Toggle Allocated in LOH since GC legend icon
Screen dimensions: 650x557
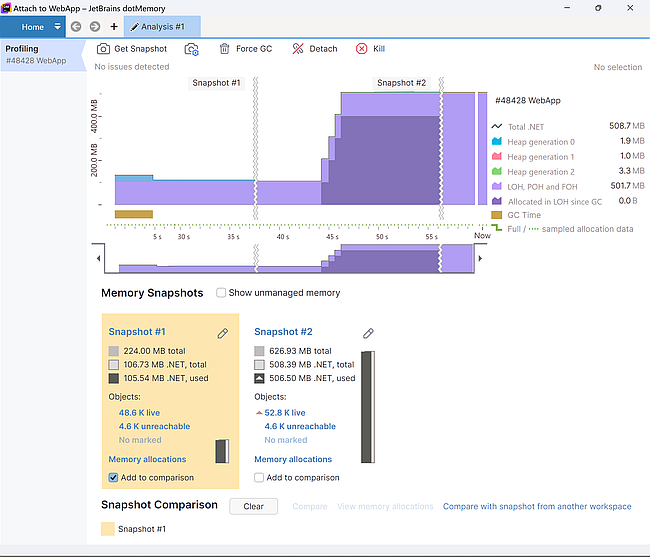pyautogui.click(x=497, y=201)
